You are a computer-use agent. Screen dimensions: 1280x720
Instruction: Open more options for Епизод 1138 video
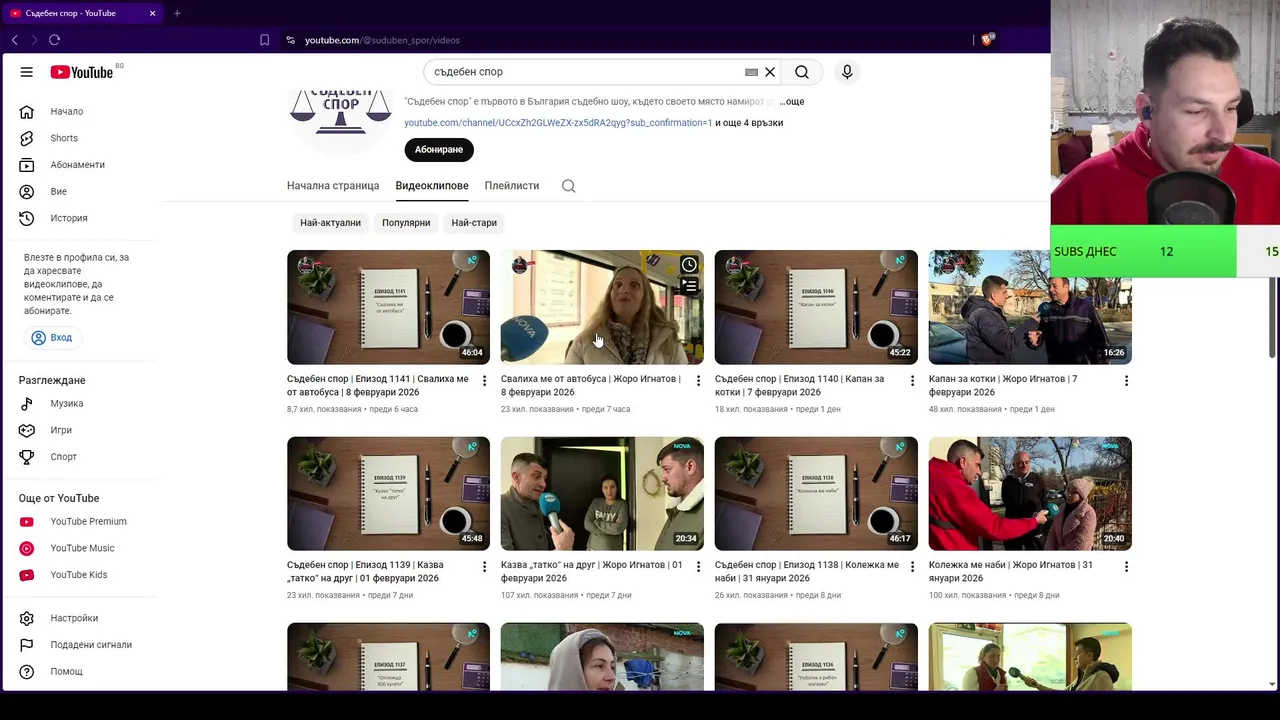point(912,567)
